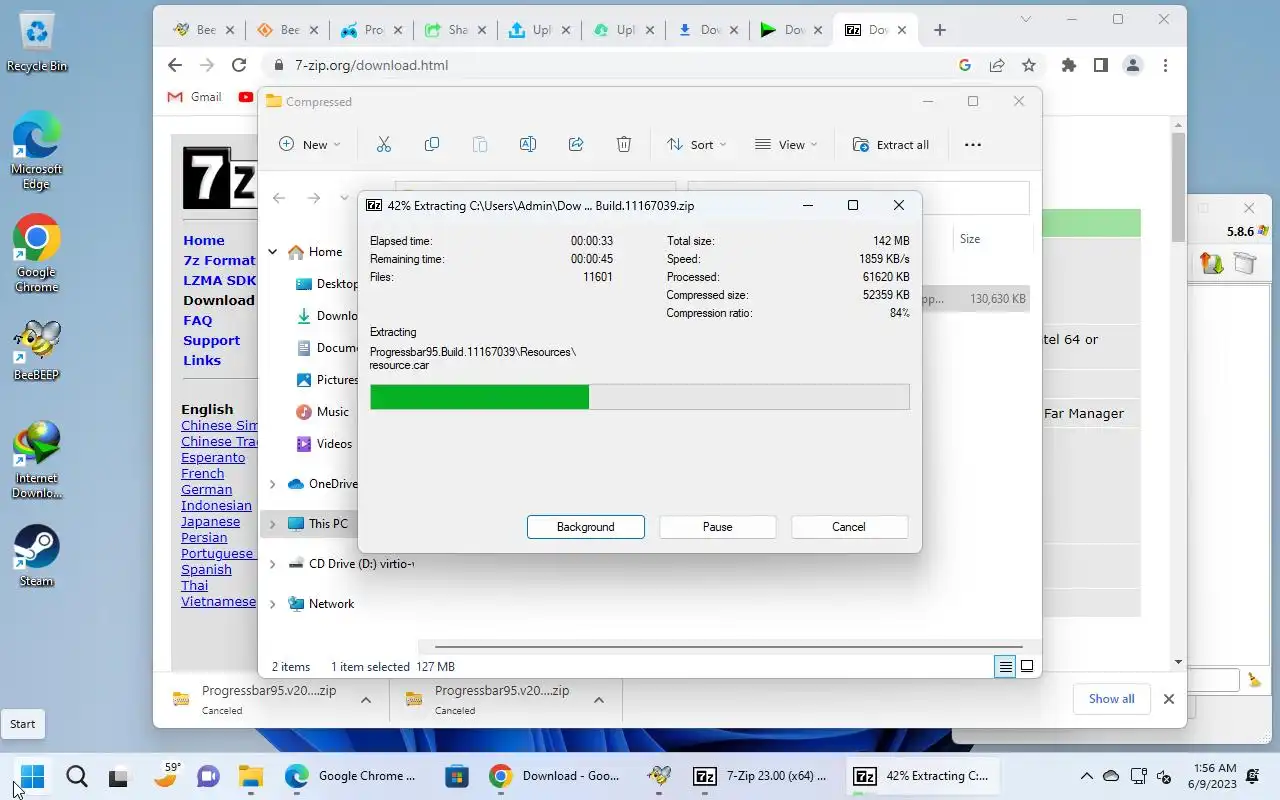This screenshot has height=800, width=1280.
Task: Click Chrome's share page icon
Action: pyautogui.click(x=997, y=65)
